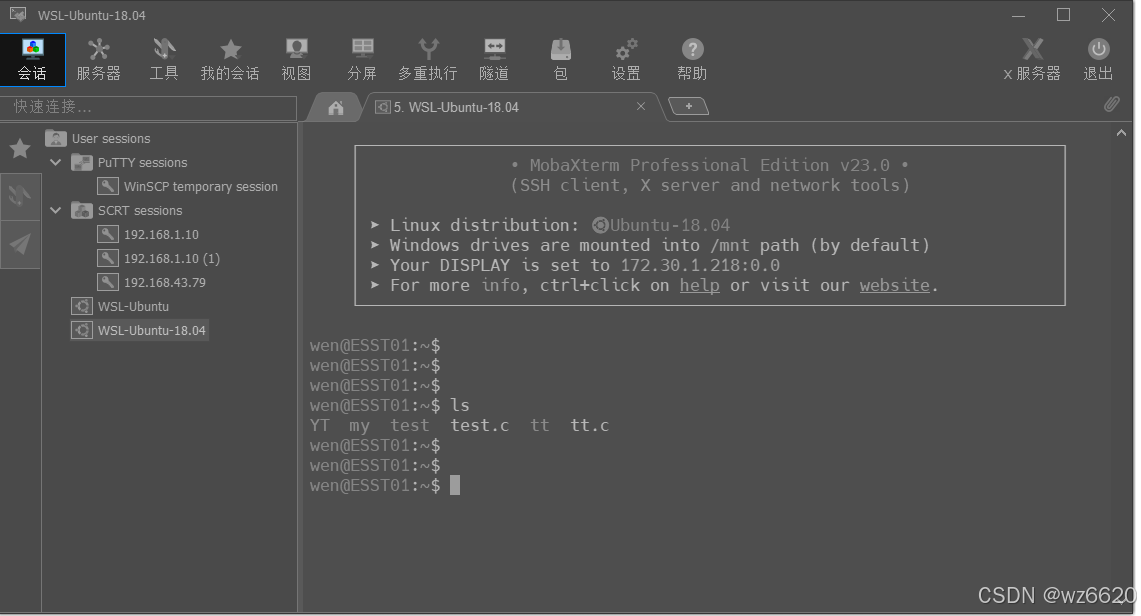The height and width of the screenshot is (616, 1141).
Task: Open the sidebar paper-plane macros tab
Action: (x=20, y=244)
